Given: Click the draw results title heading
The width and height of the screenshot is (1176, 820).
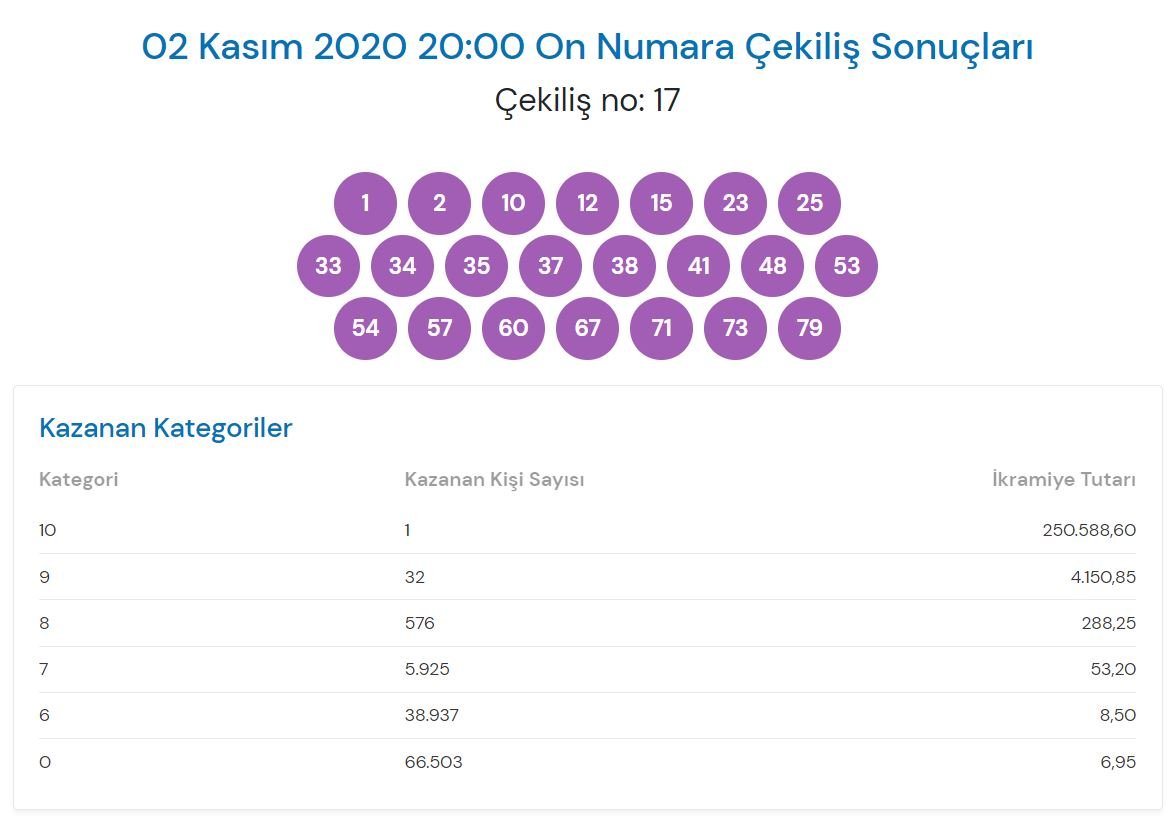Looking at the screenshot, I should [587, 47].
